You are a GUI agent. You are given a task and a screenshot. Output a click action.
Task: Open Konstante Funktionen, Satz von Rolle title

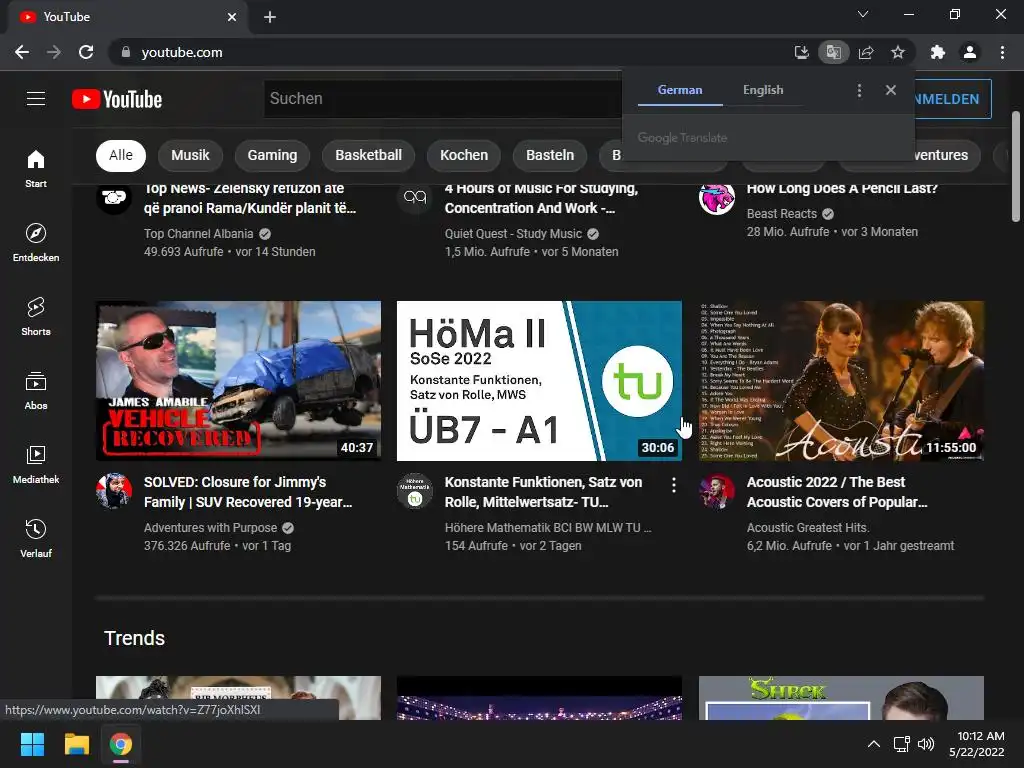[543, 492]
